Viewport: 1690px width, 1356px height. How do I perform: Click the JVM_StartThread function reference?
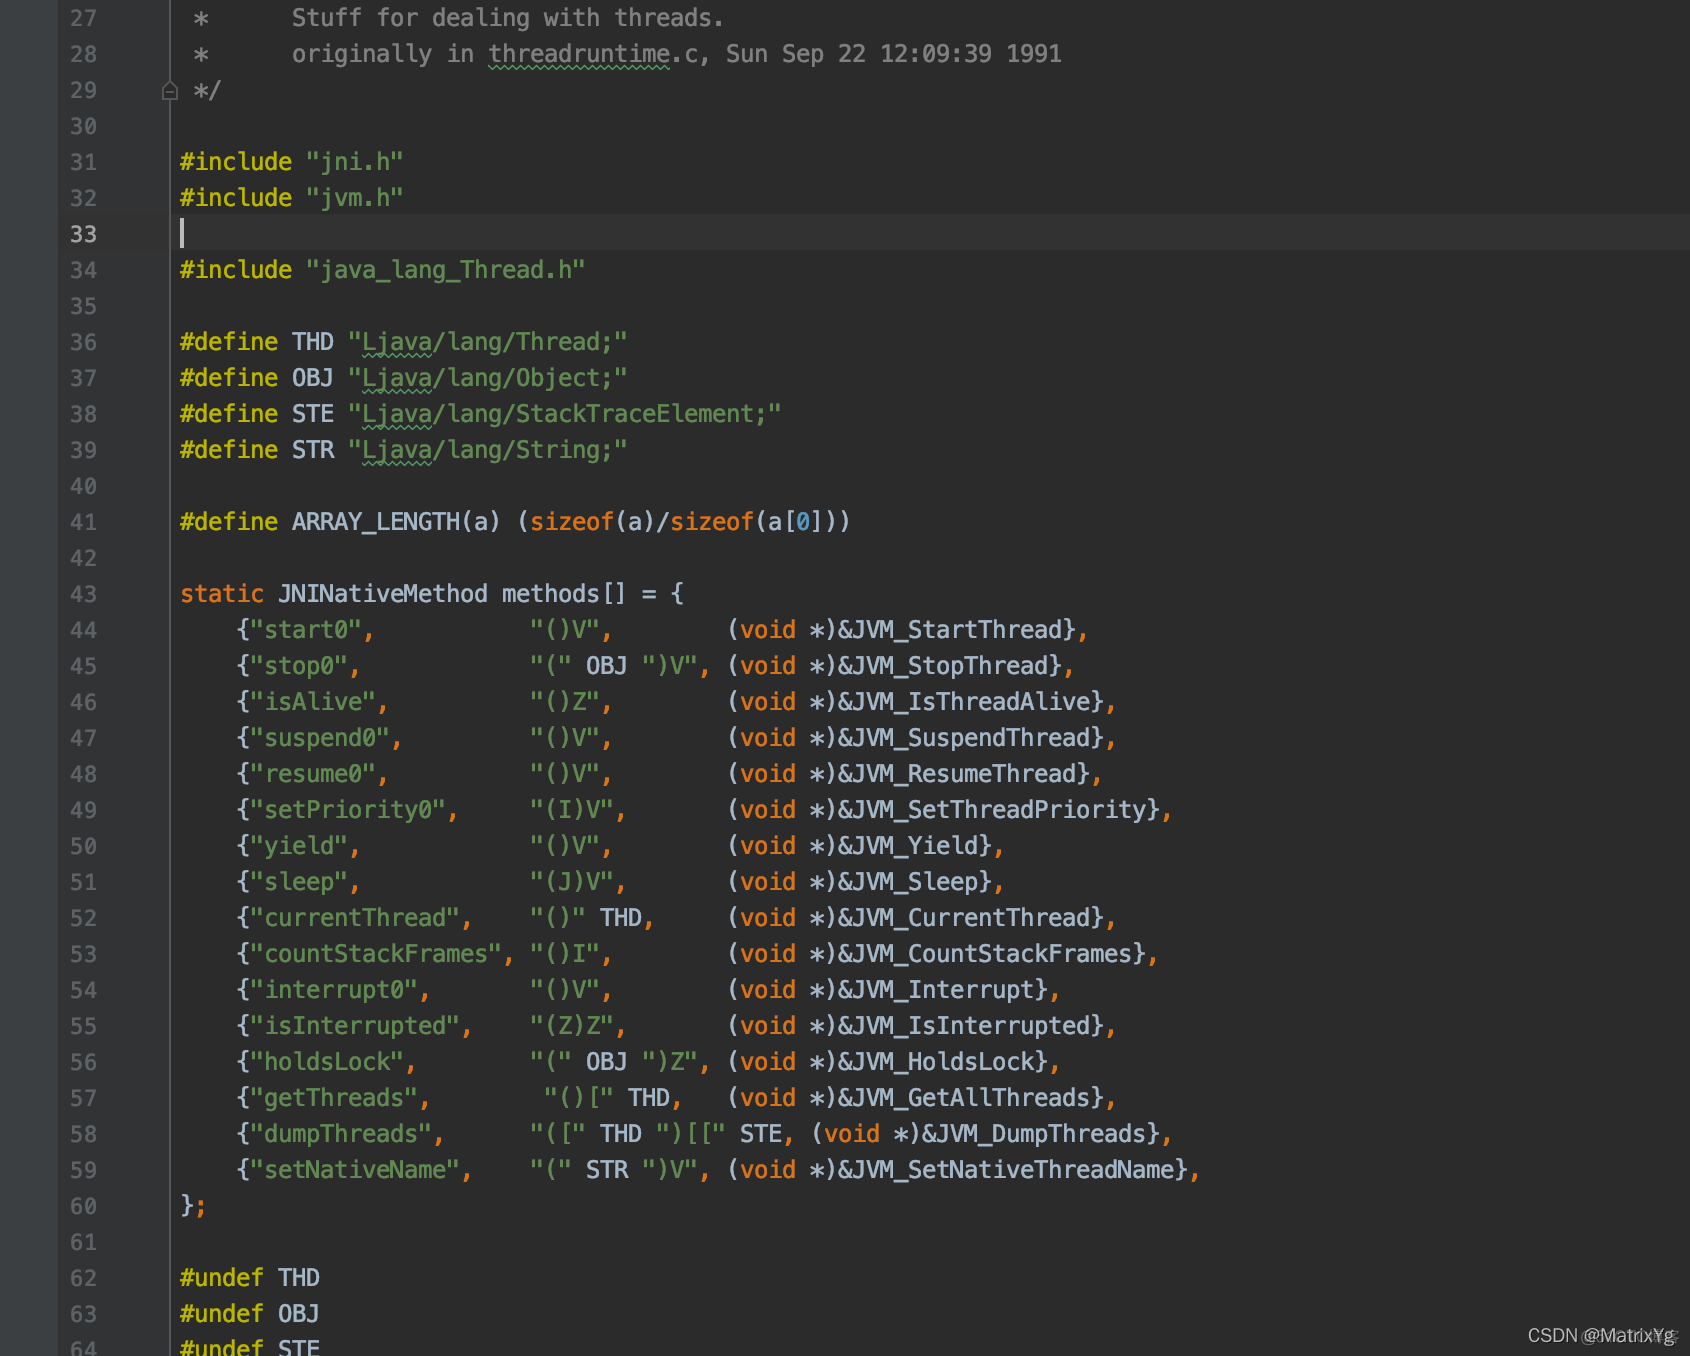point(956,630)
